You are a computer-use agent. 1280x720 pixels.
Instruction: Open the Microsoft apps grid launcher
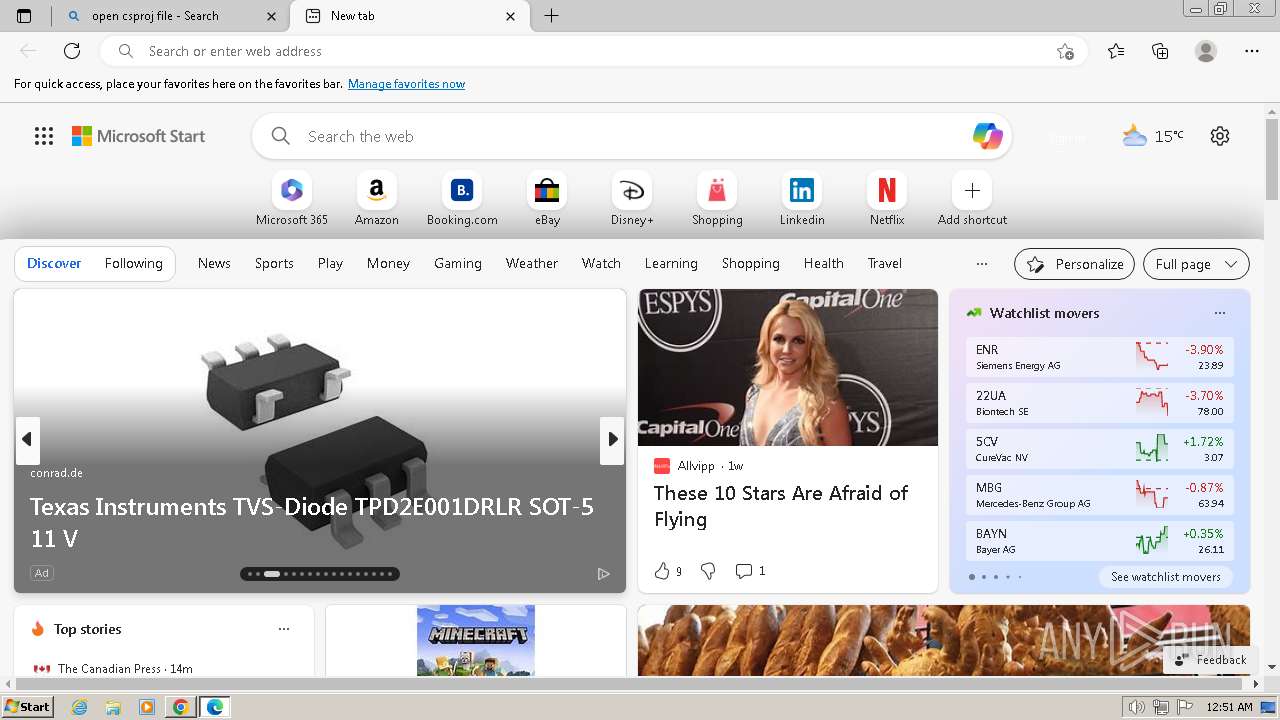click(x=44, y=136)
